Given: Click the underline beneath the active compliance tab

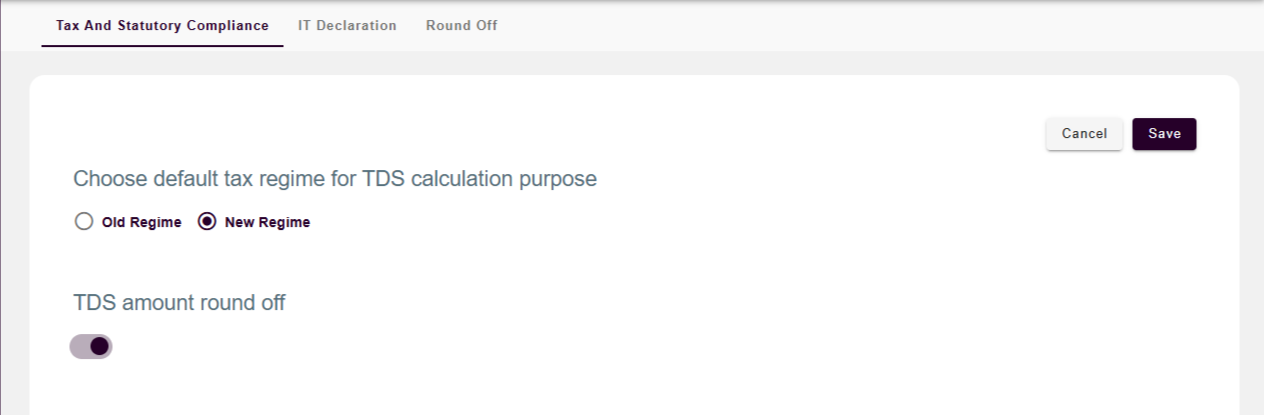Looking at the screenshot, I should point(162,46).
